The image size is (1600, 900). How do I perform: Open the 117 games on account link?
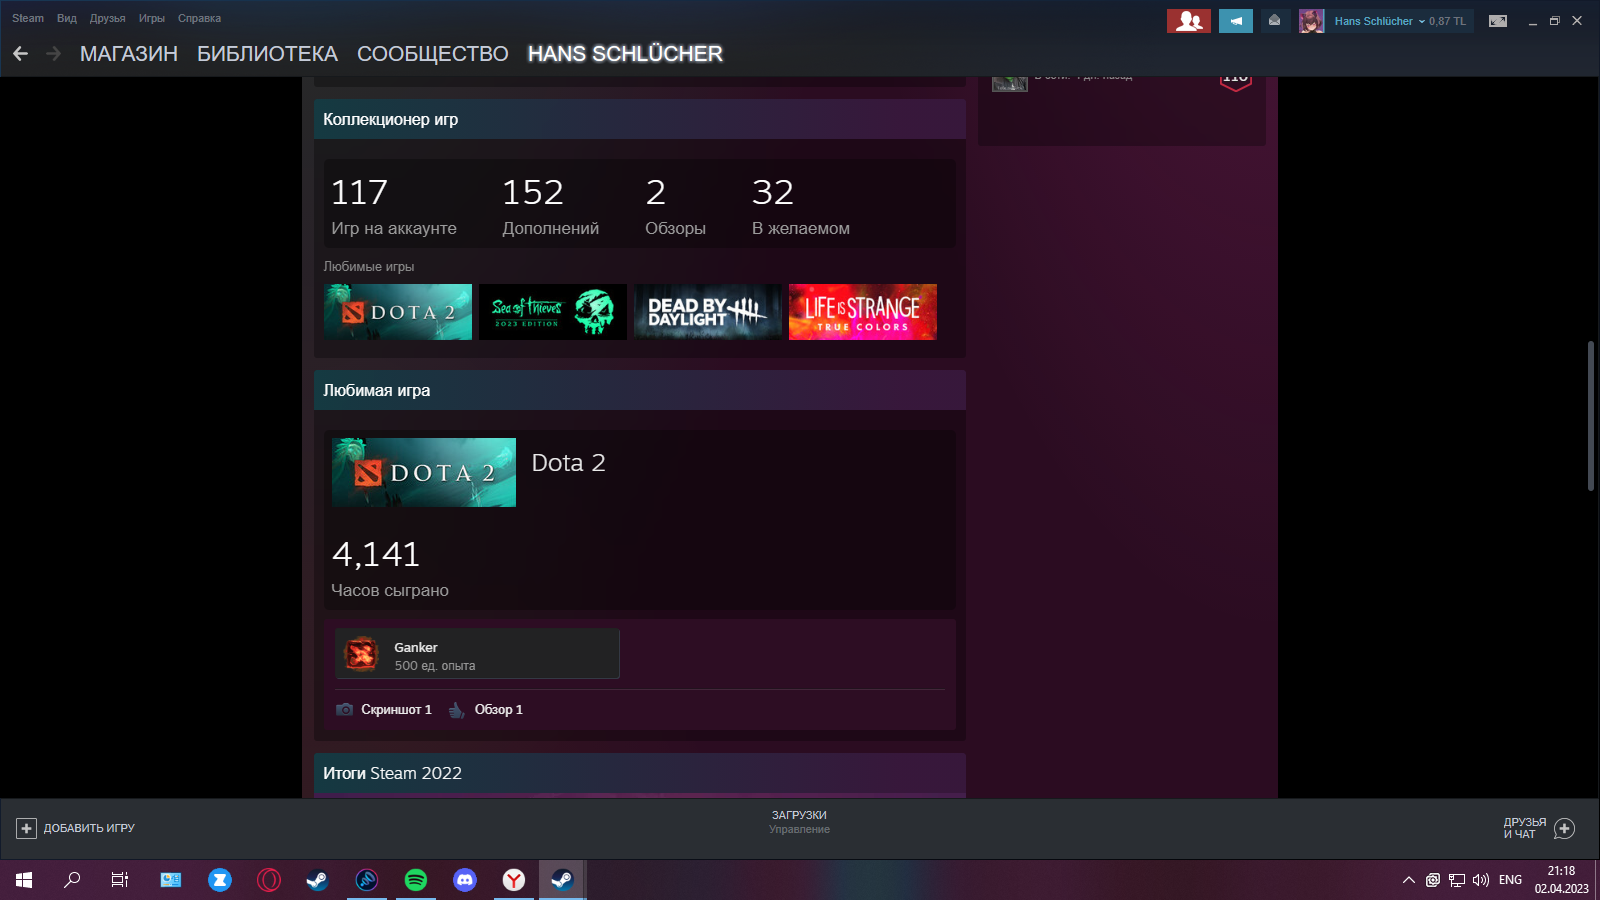click(x=394, y=206)
